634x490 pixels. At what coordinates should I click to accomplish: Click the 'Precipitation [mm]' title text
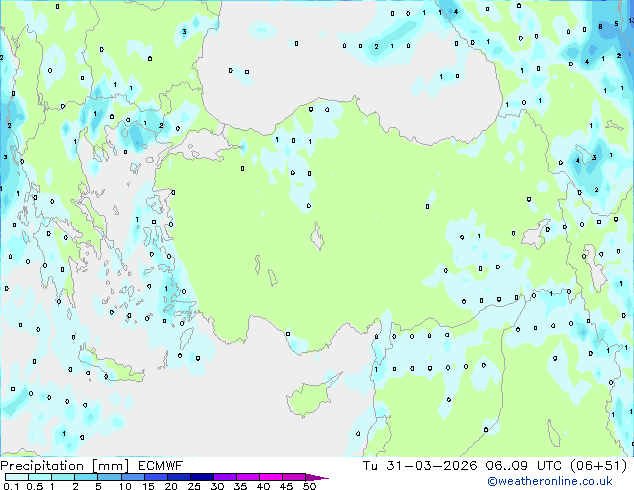65,466
